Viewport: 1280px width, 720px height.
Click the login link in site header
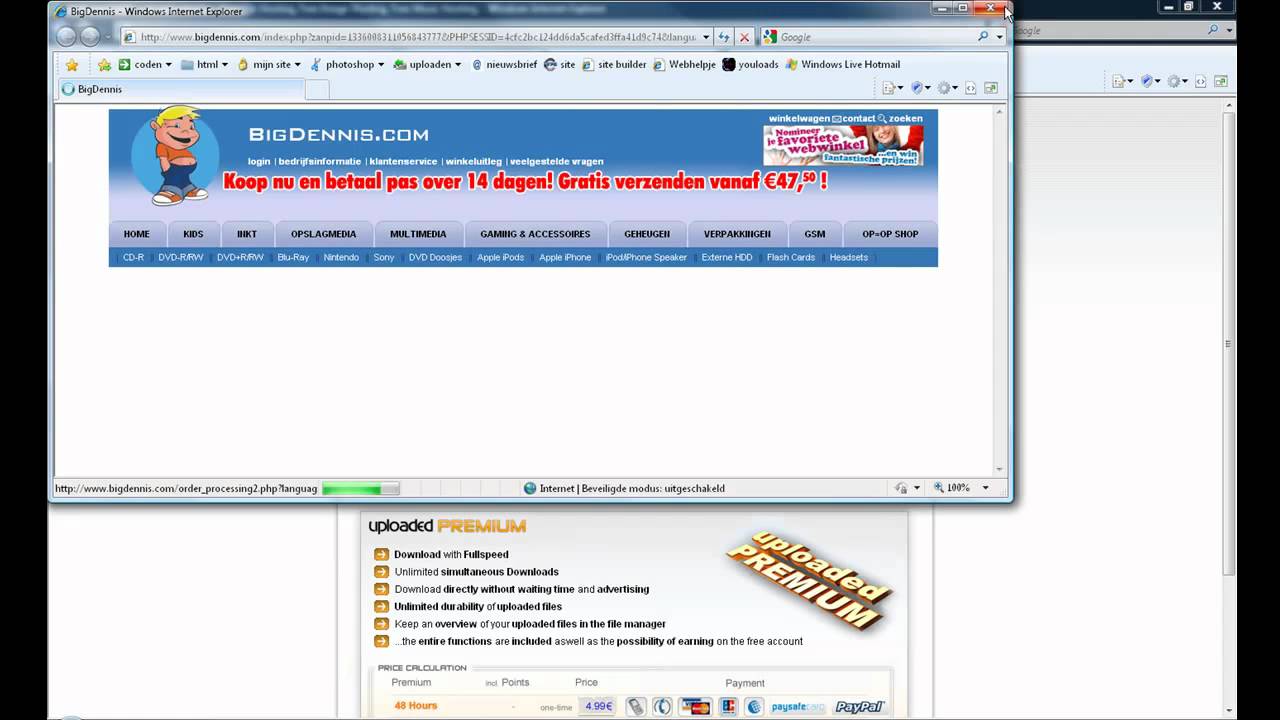(259, 161)
